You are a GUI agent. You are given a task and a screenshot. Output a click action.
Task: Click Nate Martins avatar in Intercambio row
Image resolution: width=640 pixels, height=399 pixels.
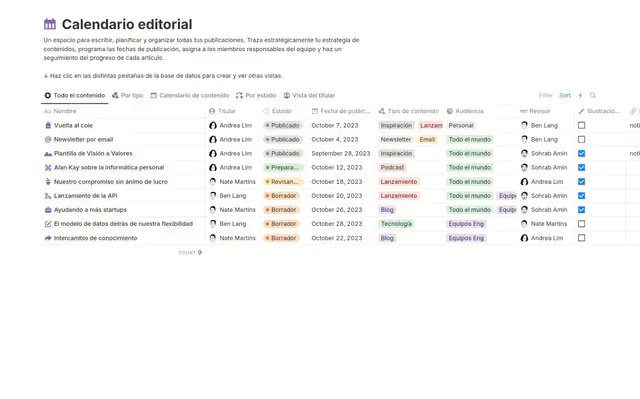tap(213, 238)
